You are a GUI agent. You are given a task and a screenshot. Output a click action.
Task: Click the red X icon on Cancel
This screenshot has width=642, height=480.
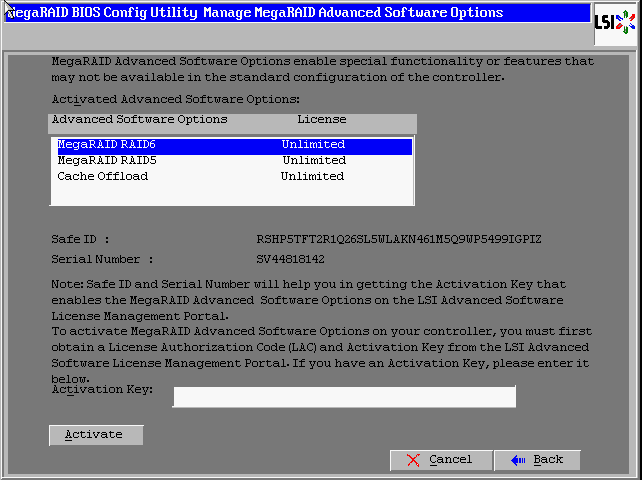pyautogui.click(x=414, y=460)
